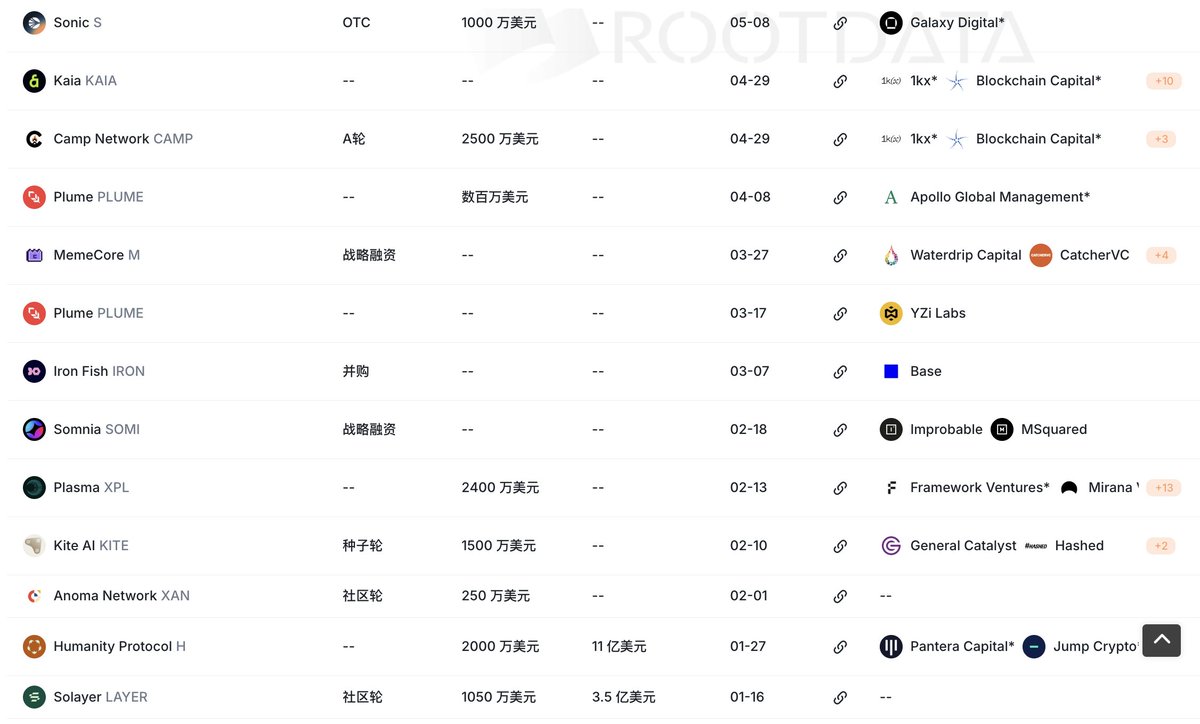Click the Jump Crypto logo icon

(1034, 647)
